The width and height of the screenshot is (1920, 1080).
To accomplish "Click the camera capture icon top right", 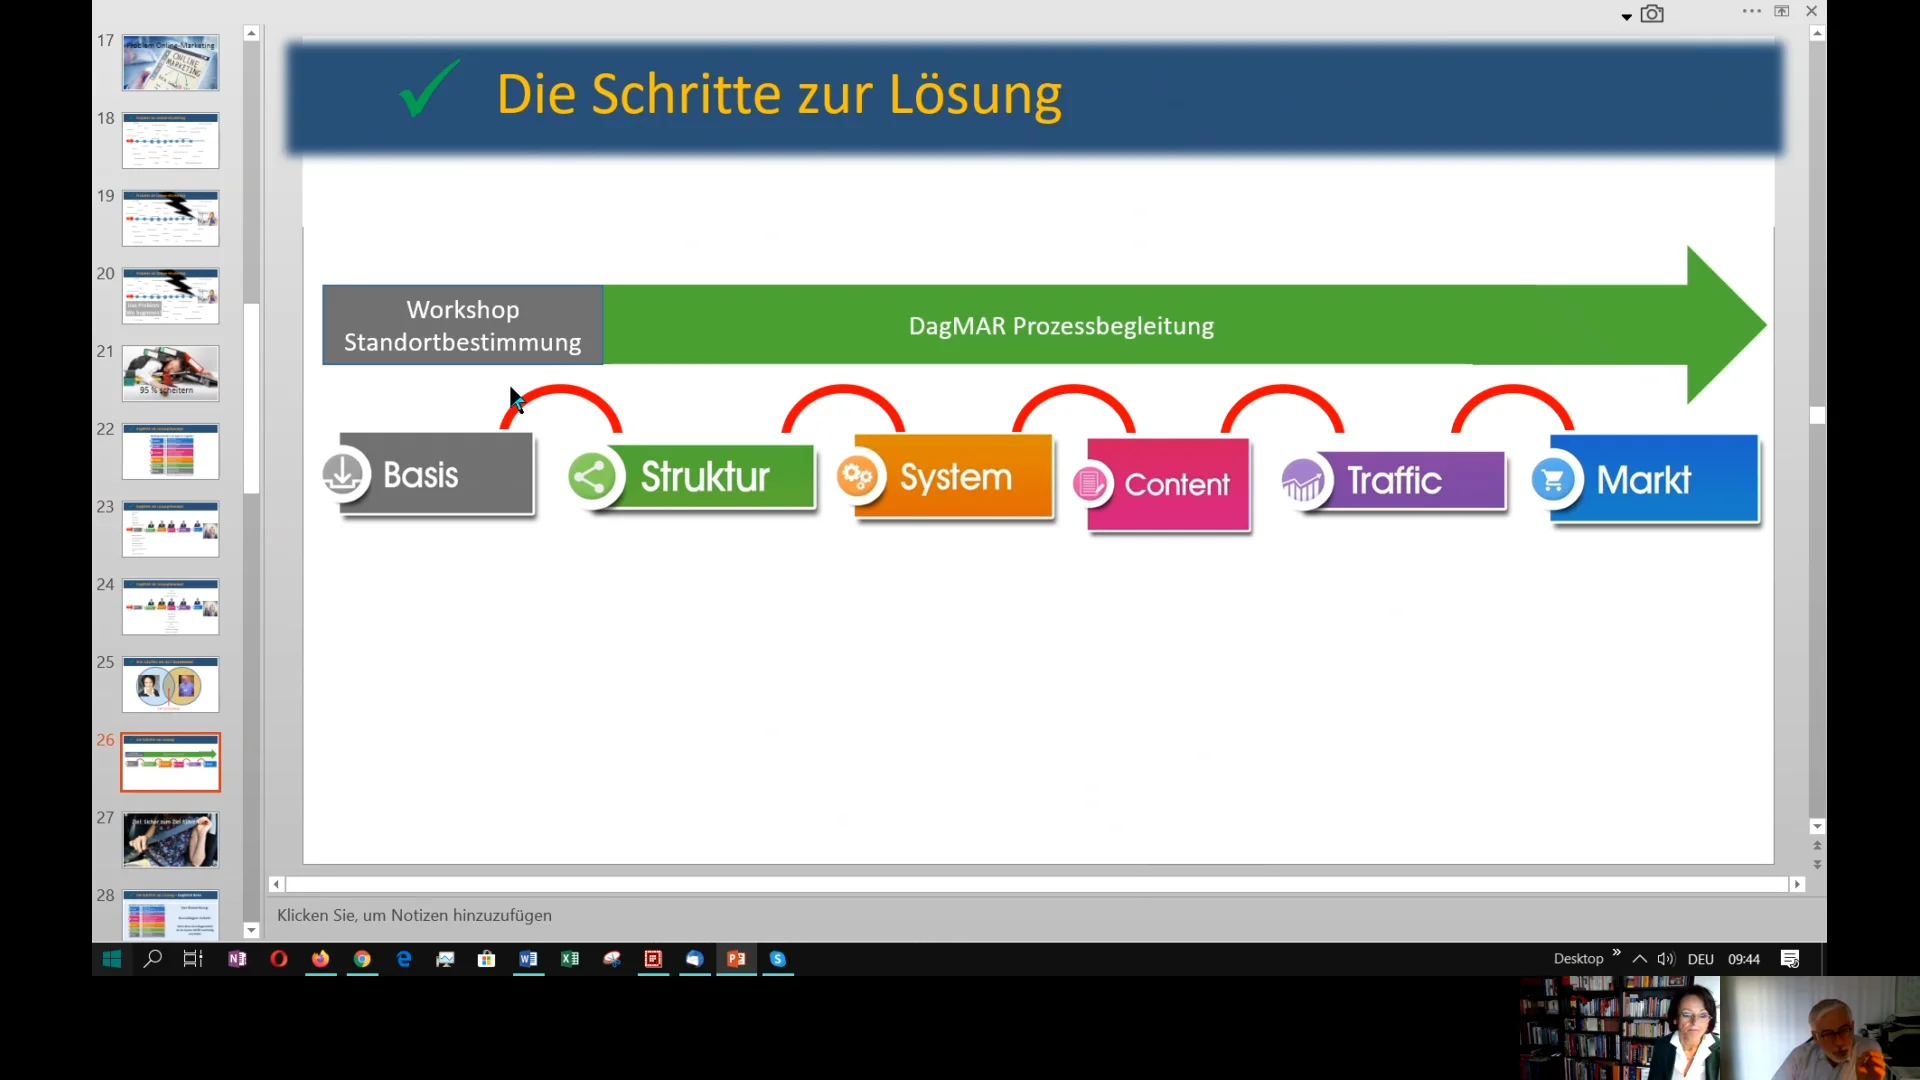I will 1652,13.
